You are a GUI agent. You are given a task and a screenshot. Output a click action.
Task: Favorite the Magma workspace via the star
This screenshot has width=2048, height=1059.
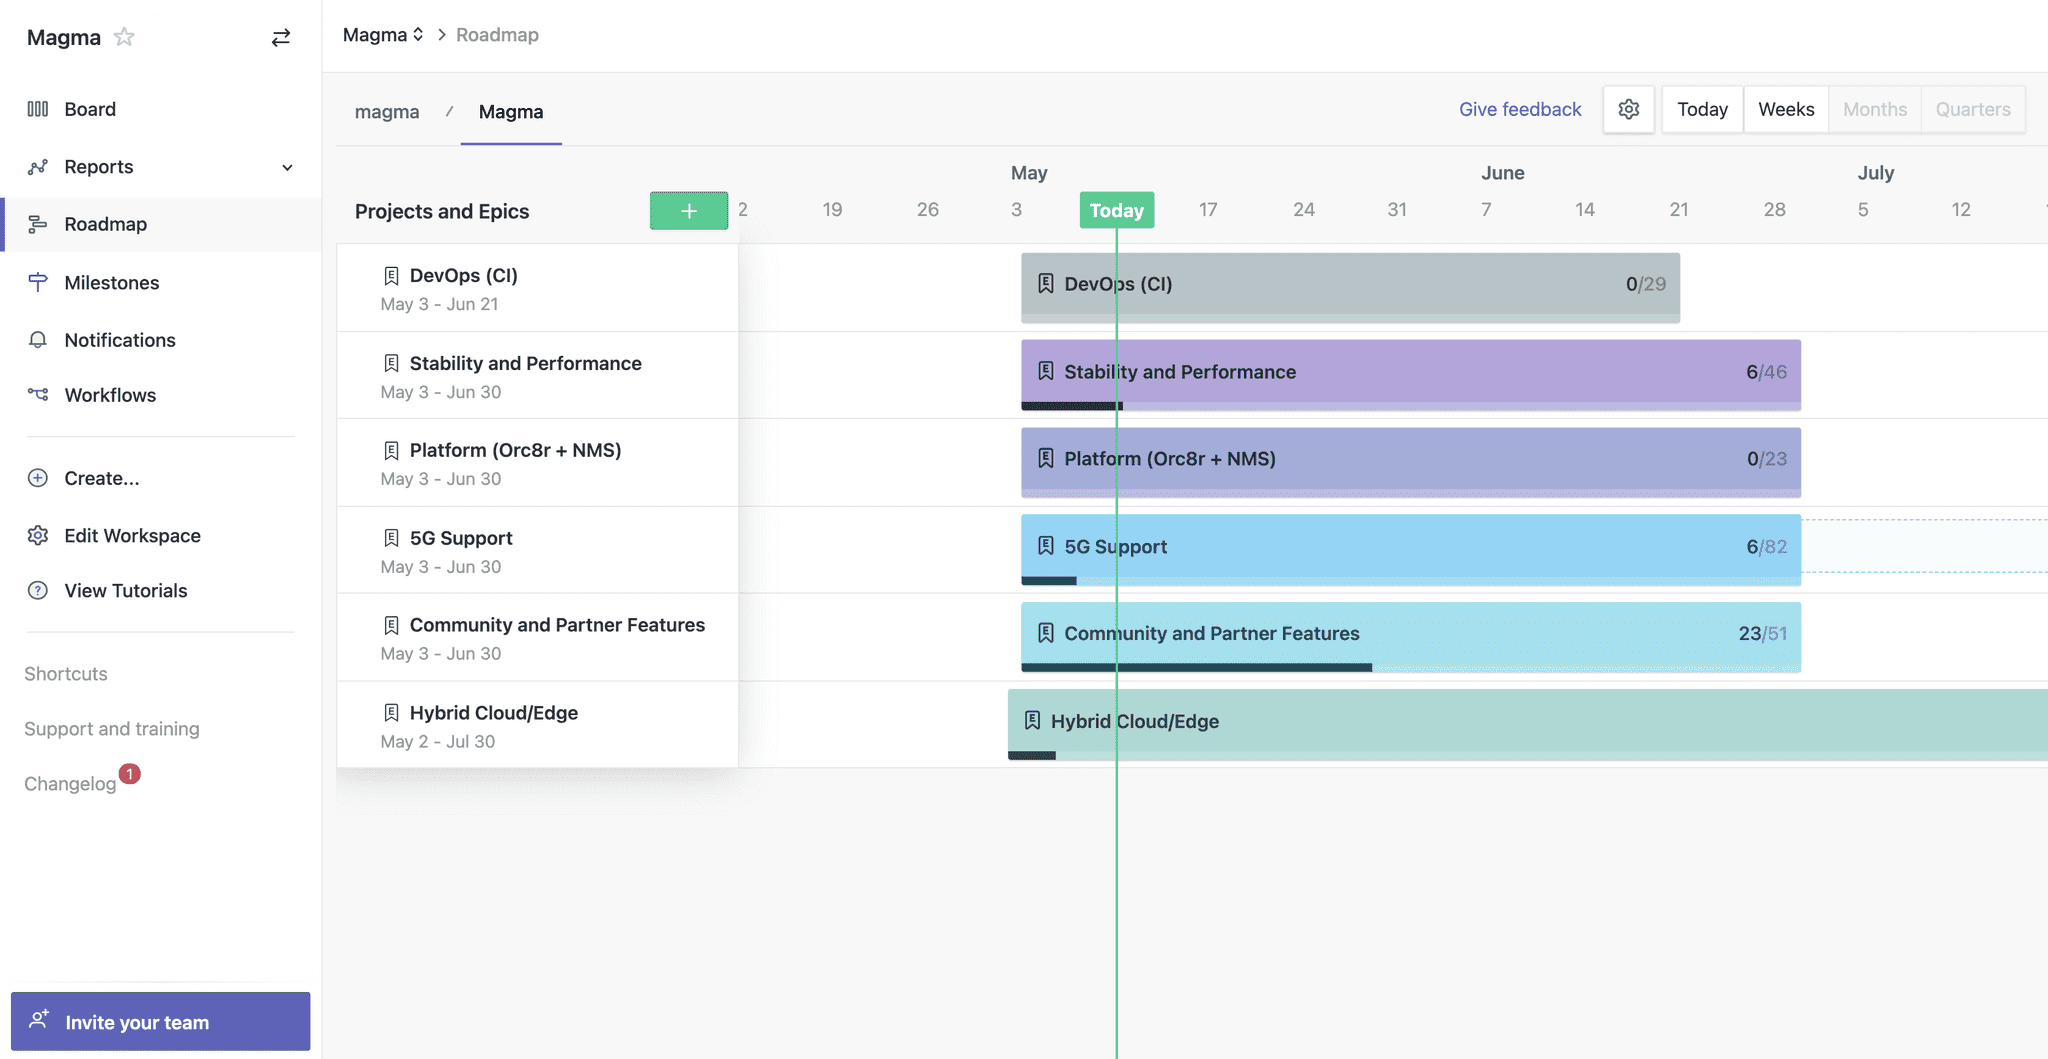pos(125,36)
